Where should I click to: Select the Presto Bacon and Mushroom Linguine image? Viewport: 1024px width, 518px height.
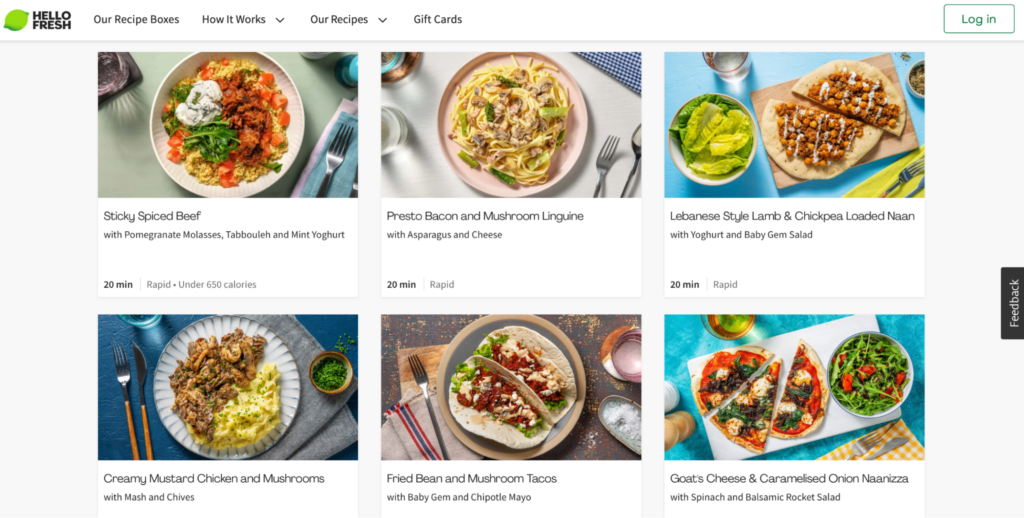click(510, 124)
